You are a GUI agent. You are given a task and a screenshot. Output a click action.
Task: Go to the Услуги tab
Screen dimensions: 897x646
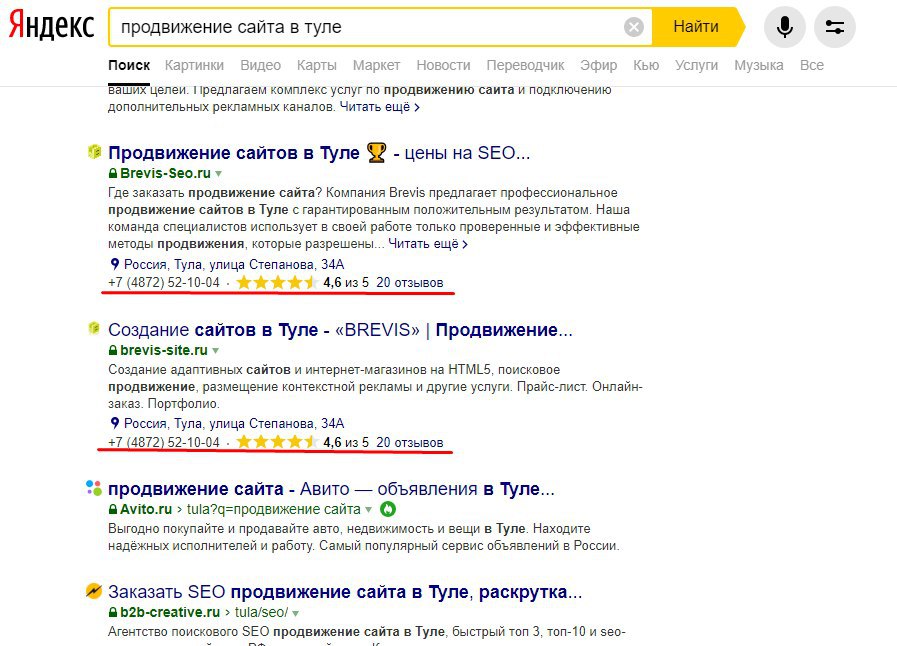pyautogui.click(x=696, y=65)
